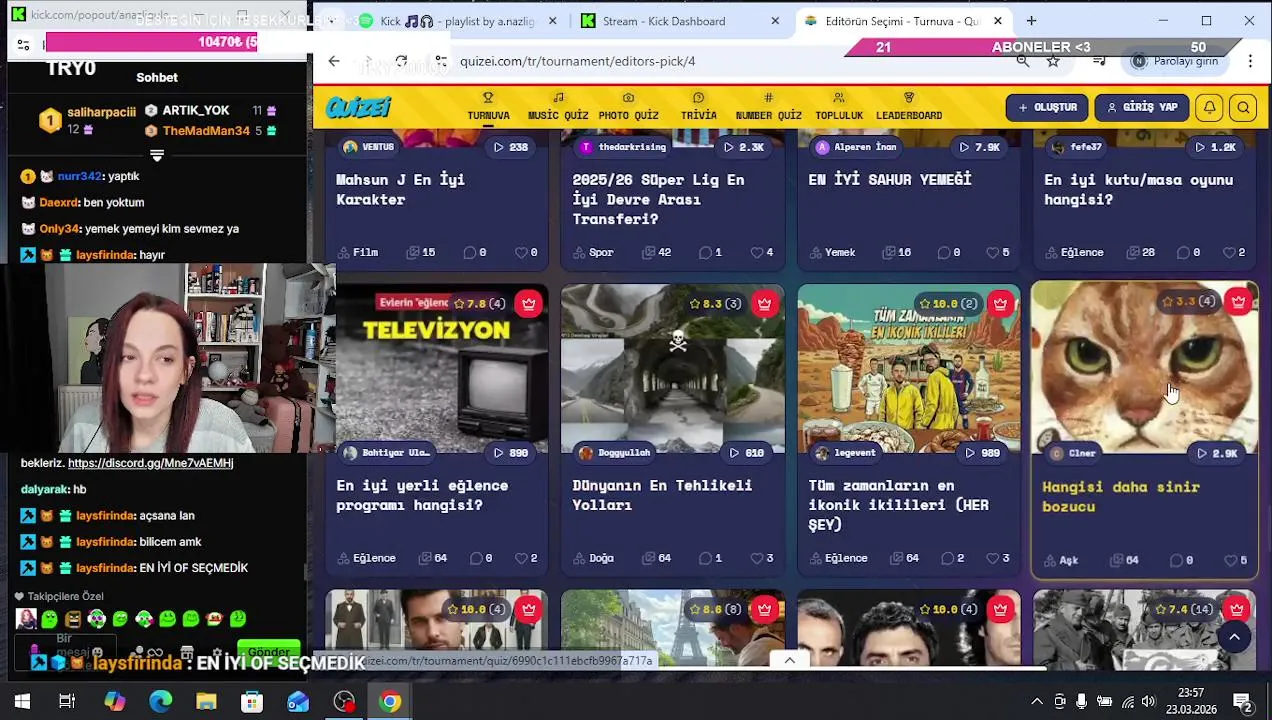Open Number Quiz section
Viewport: 1272px width, 720px height.
[x=768, y=106]
